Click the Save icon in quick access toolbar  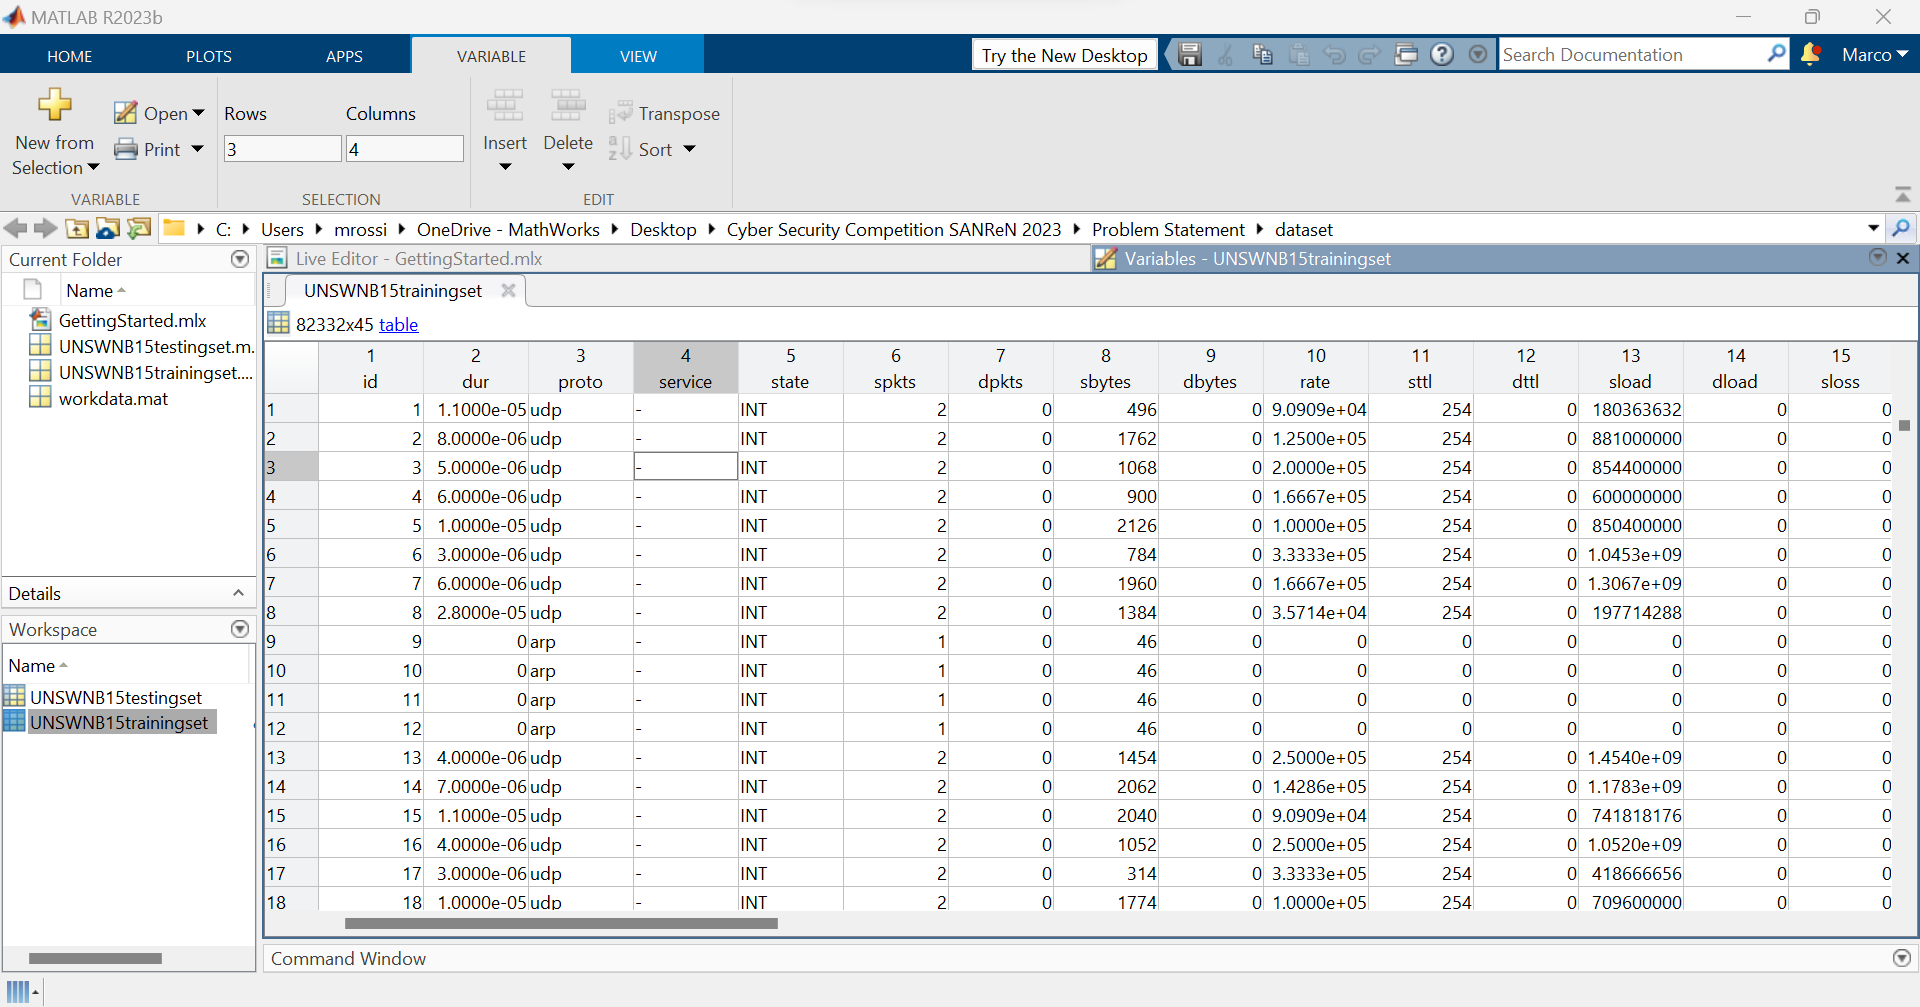click(1189, 54)
